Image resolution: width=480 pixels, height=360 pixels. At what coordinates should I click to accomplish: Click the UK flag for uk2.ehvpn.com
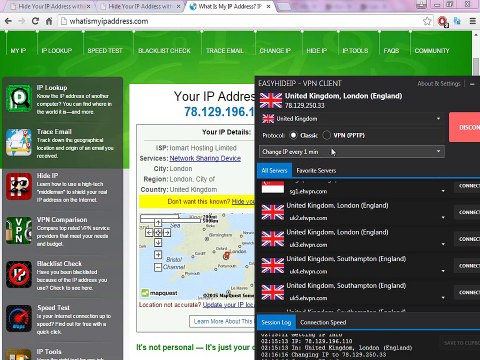point(273,212)
